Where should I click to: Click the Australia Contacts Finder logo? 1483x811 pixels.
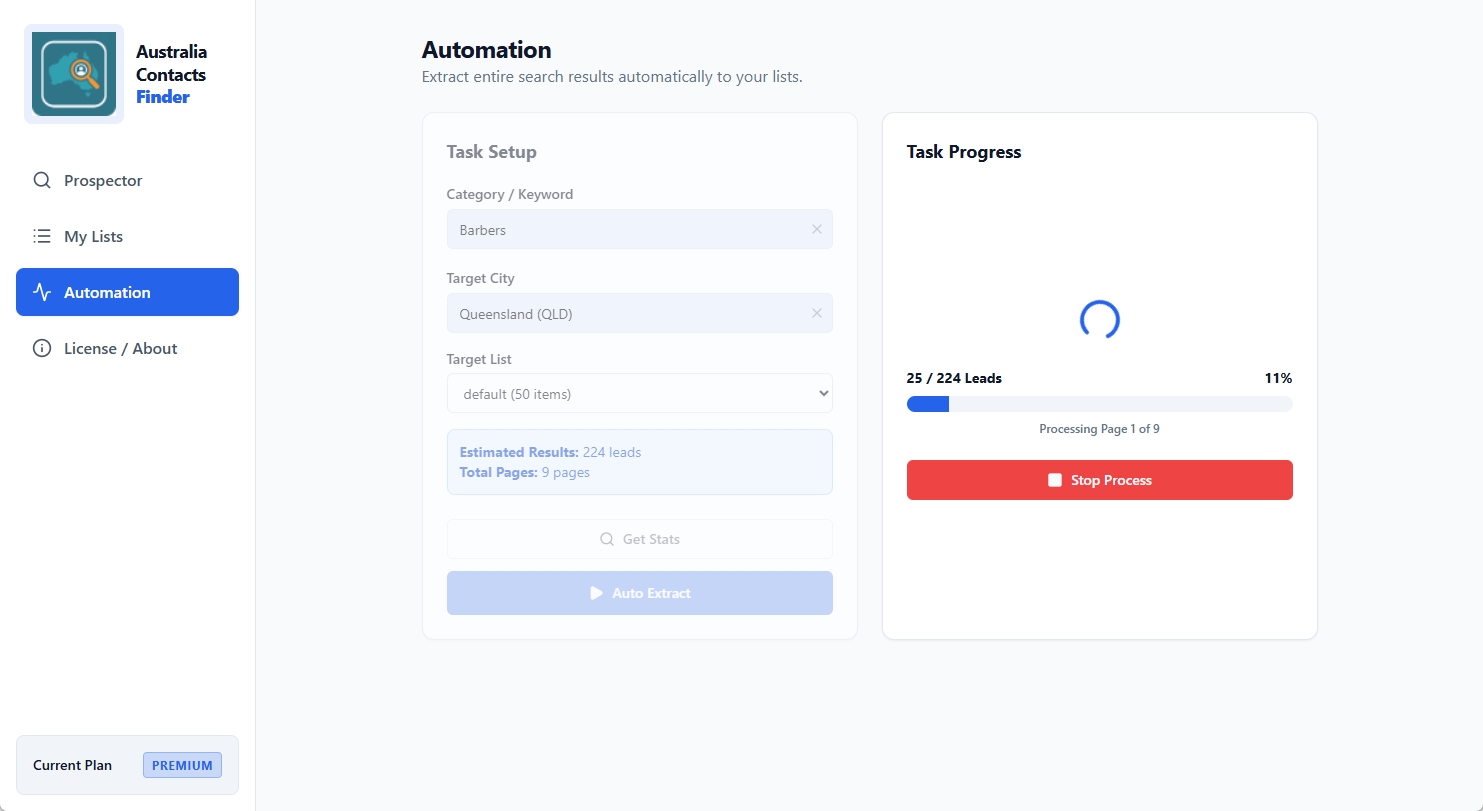(x=73, y=72)
